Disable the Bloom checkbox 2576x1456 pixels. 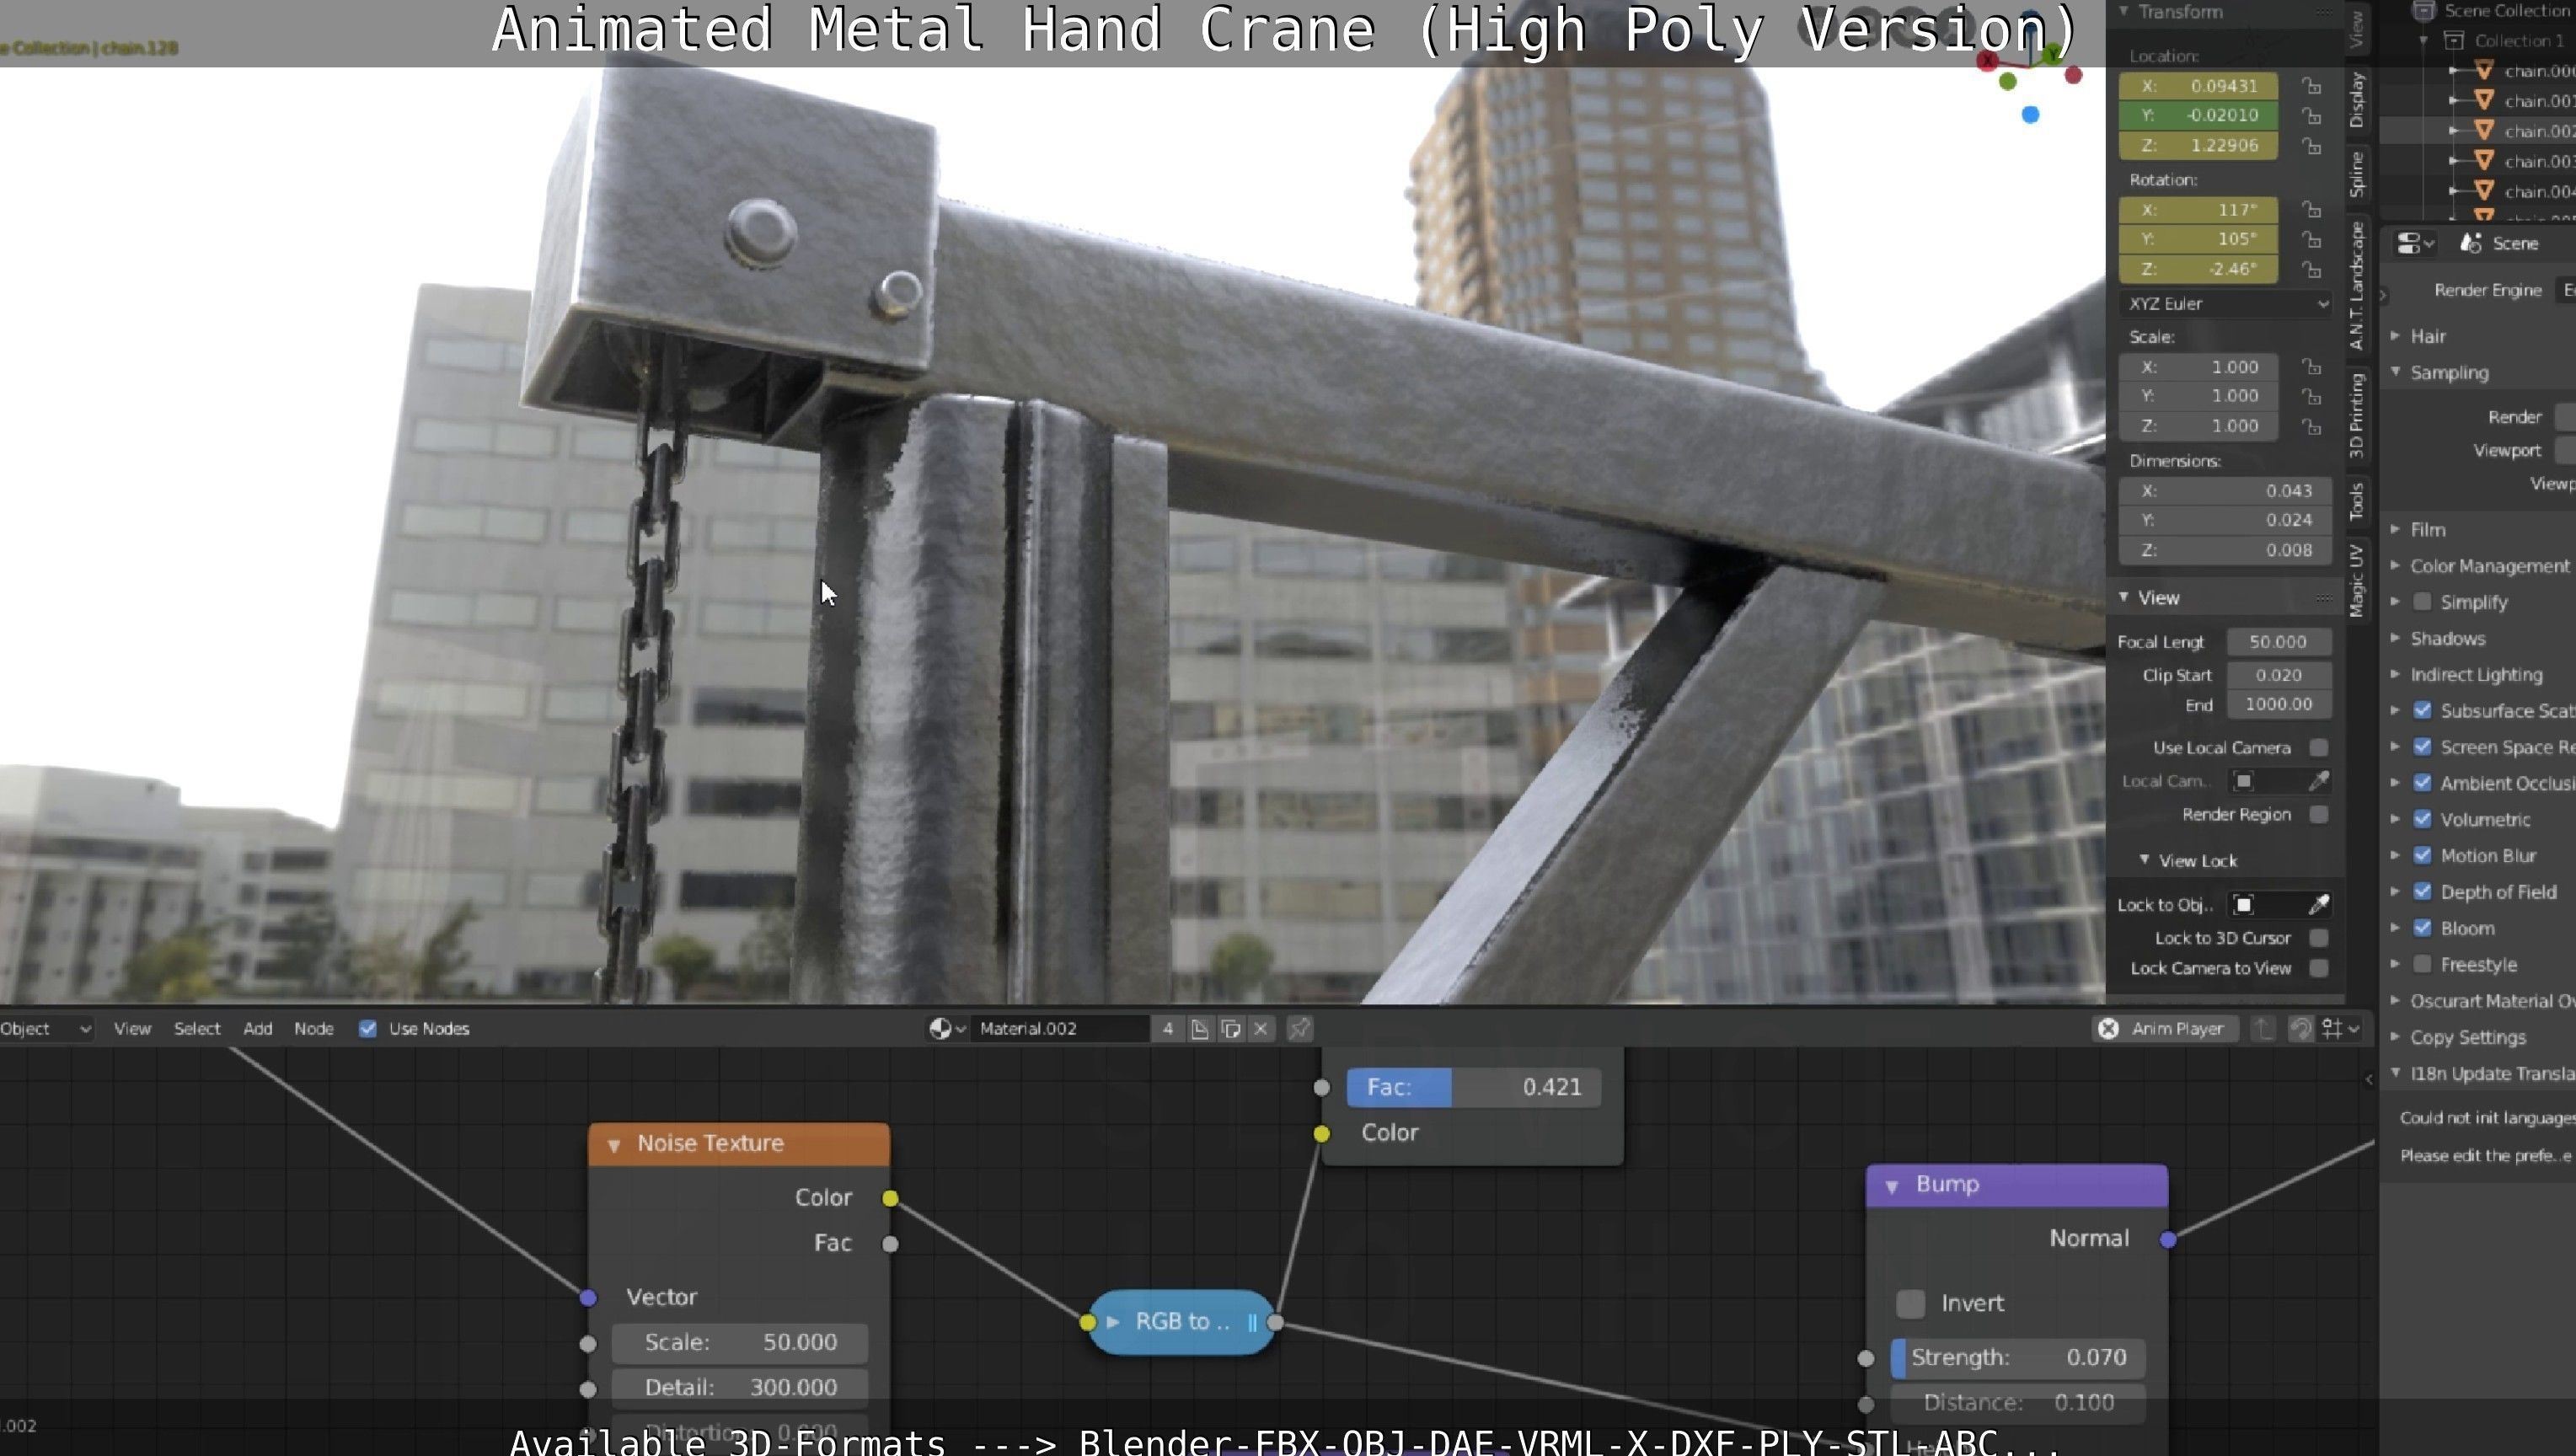click(x=2422, y=928)
